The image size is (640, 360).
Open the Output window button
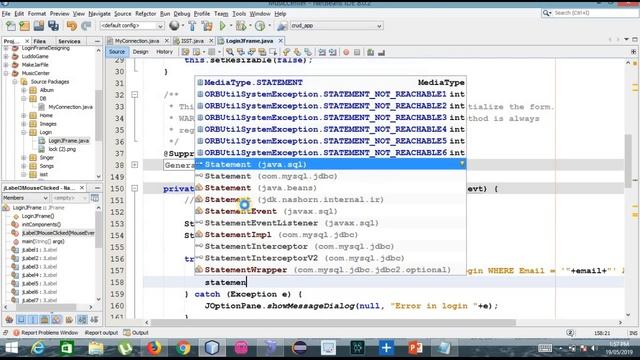[136, 333]
